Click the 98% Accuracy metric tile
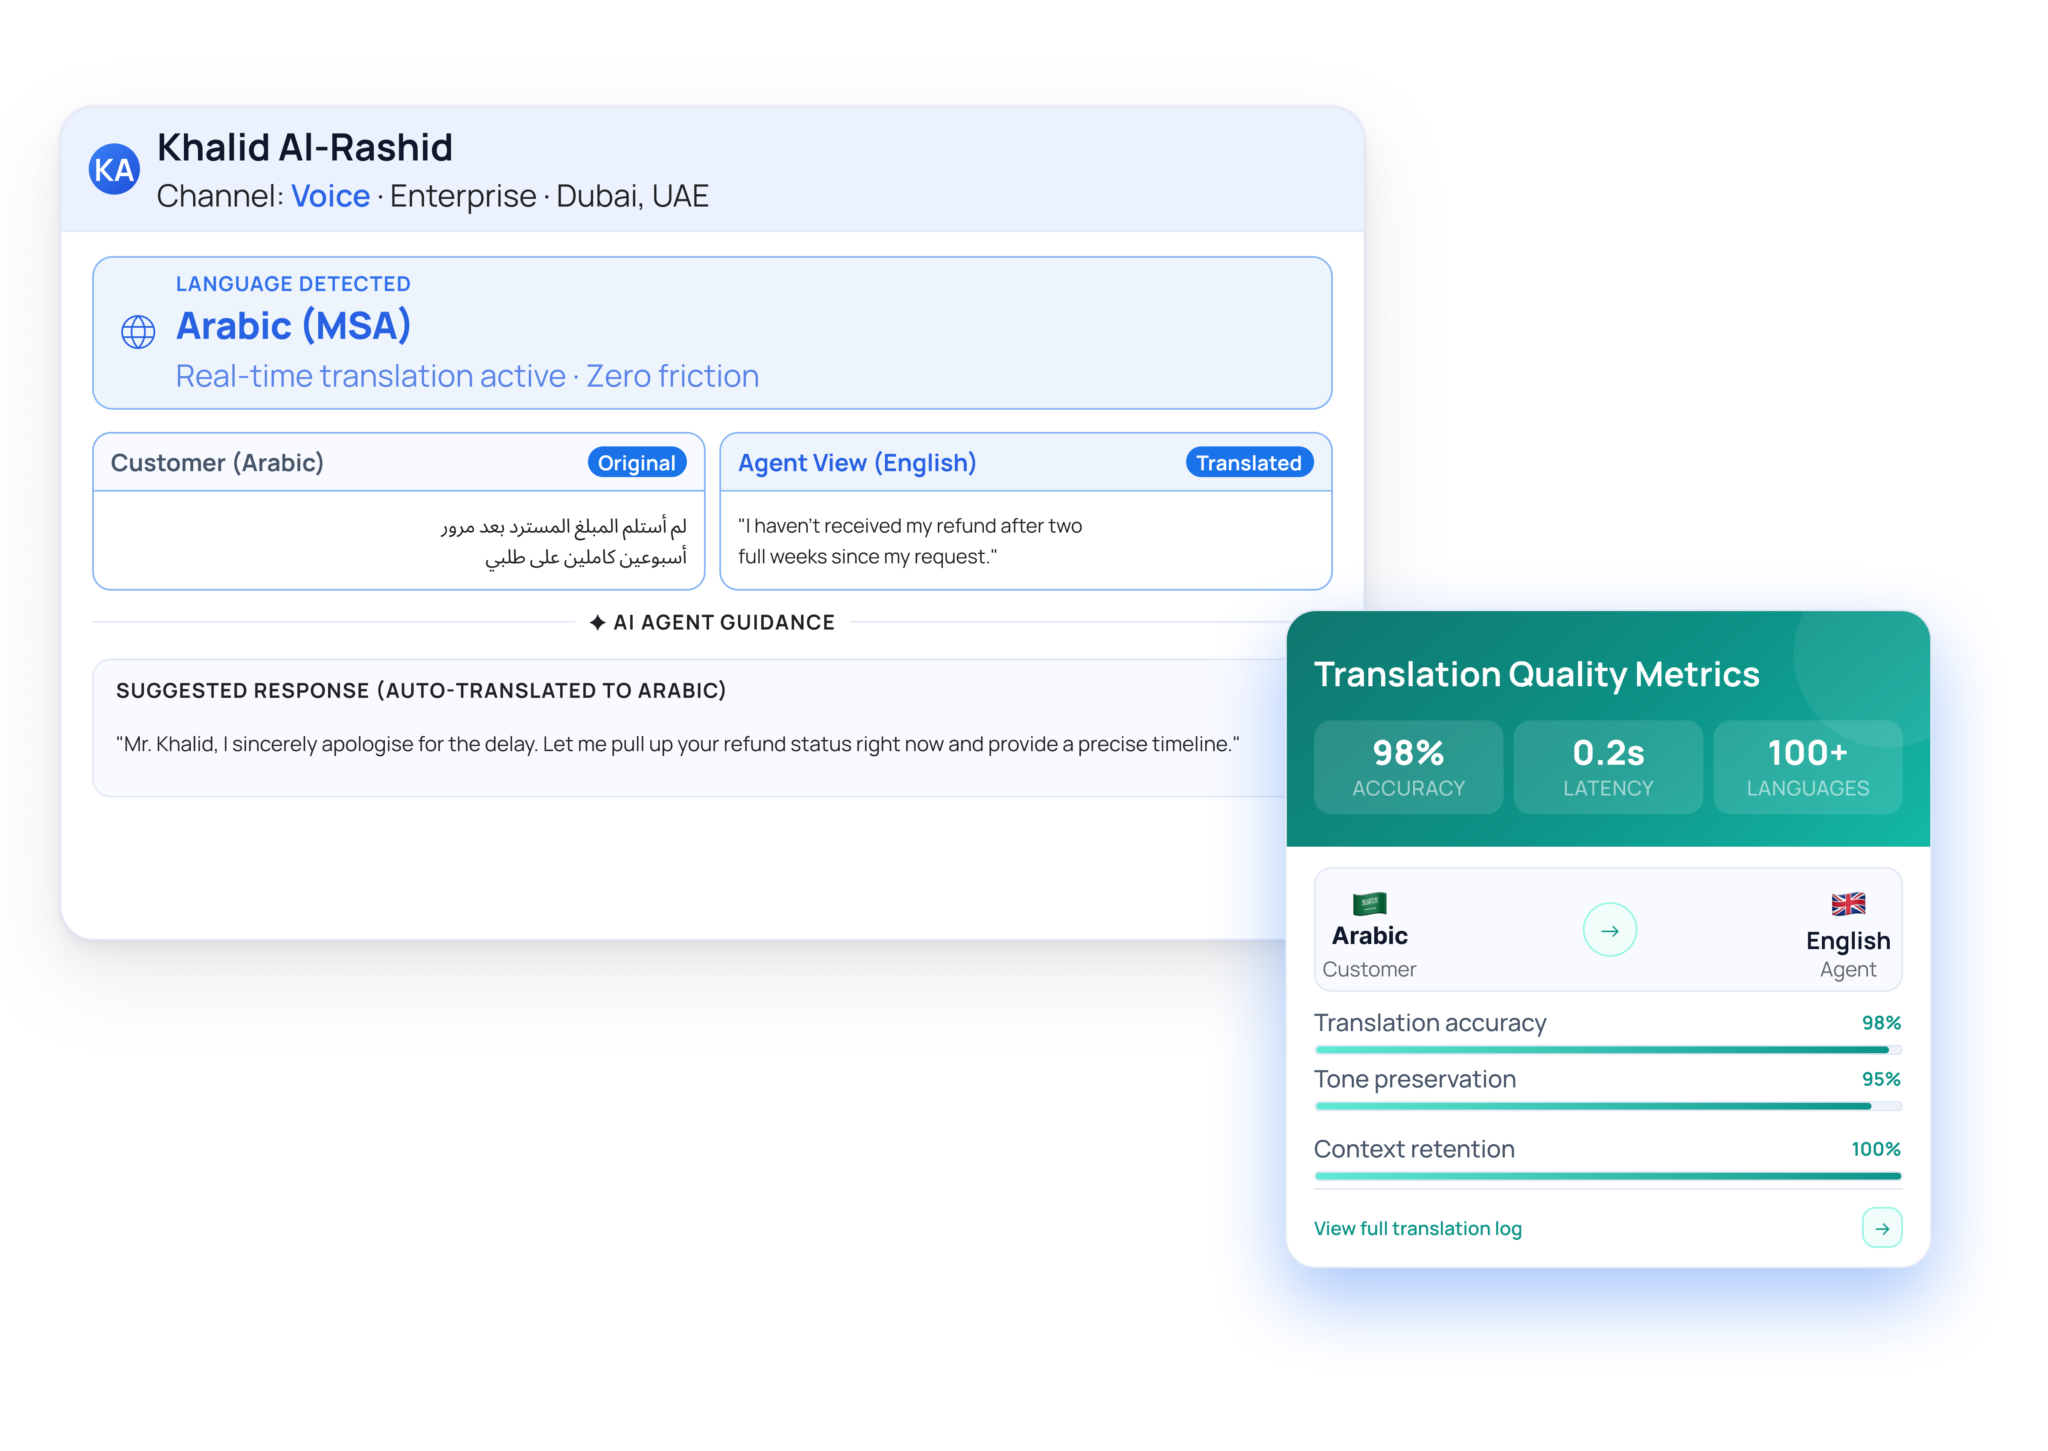 (1408, 767)
